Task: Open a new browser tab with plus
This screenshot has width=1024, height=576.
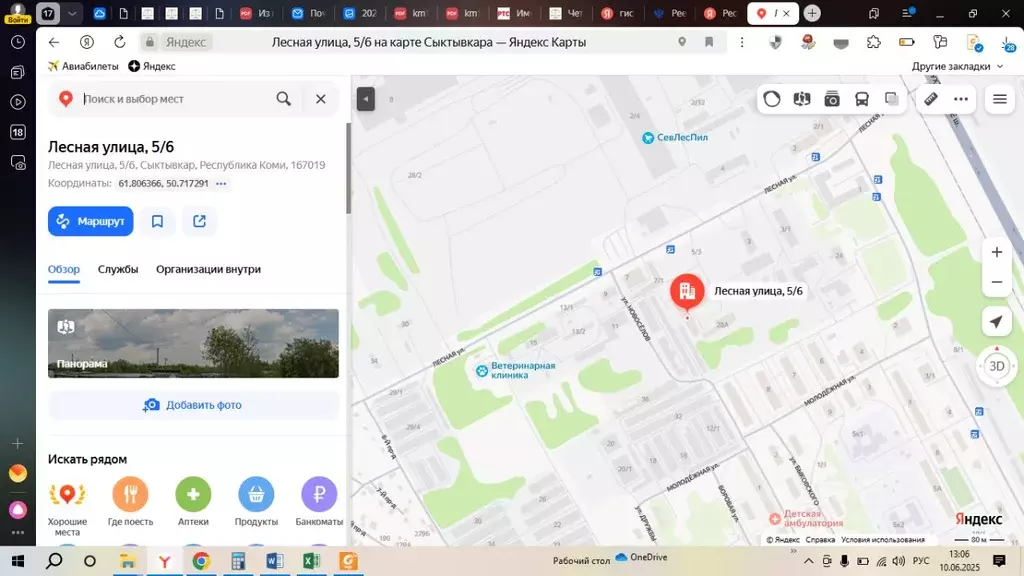Action: 812,13
